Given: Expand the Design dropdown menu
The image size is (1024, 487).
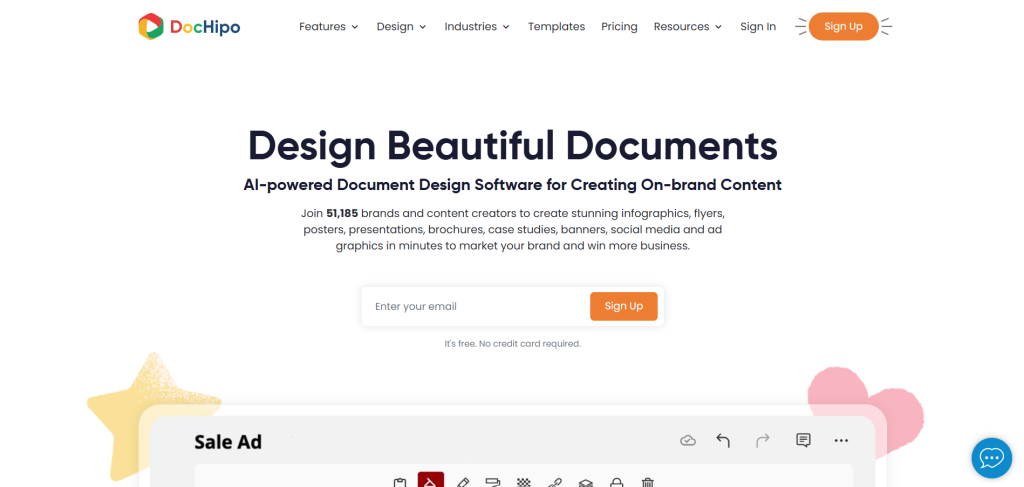Looking at the screenshot, I should (402, 27).
